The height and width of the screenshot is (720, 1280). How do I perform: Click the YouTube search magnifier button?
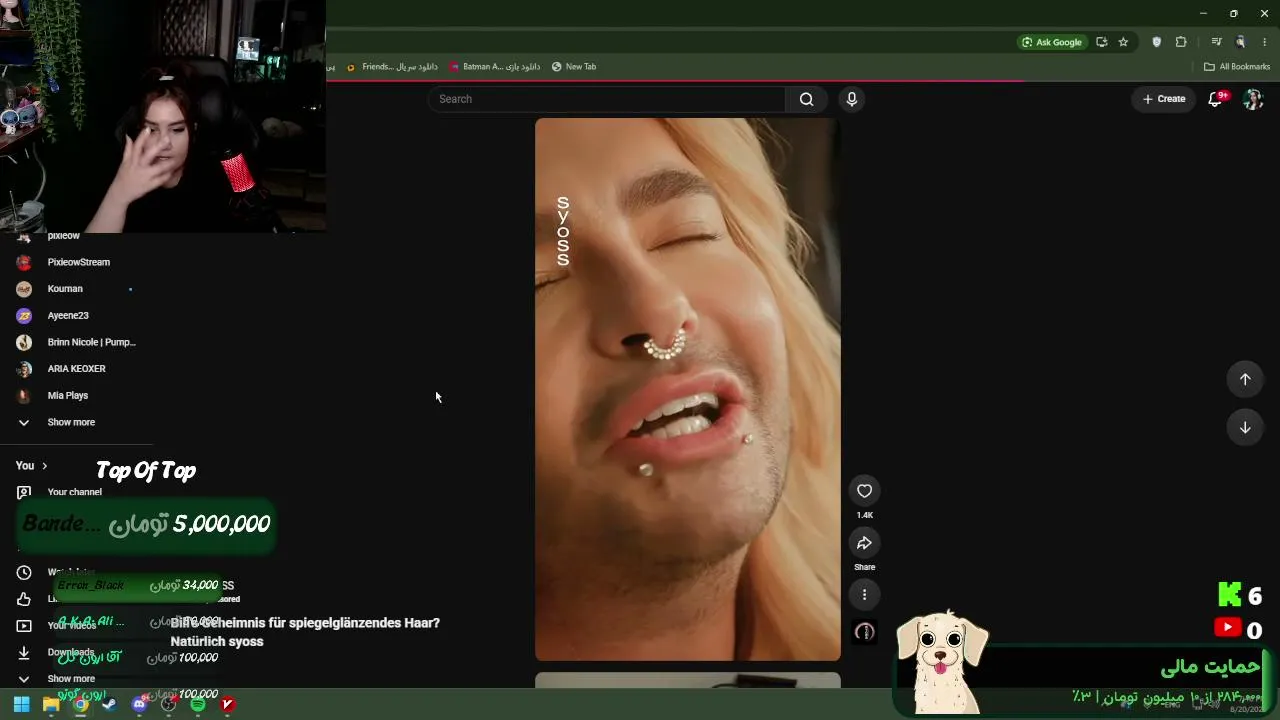806,99
